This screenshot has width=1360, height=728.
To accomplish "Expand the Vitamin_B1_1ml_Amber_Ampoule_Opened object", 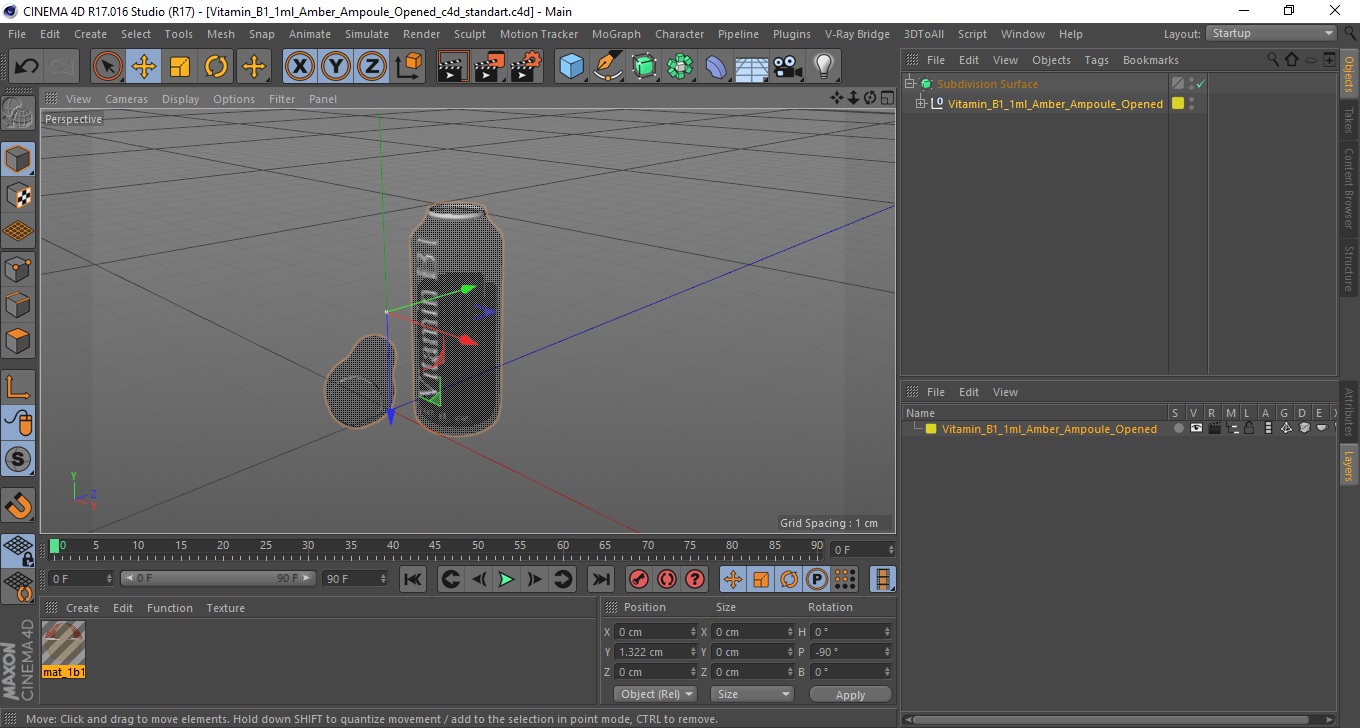I will click(x=921, y=104).
